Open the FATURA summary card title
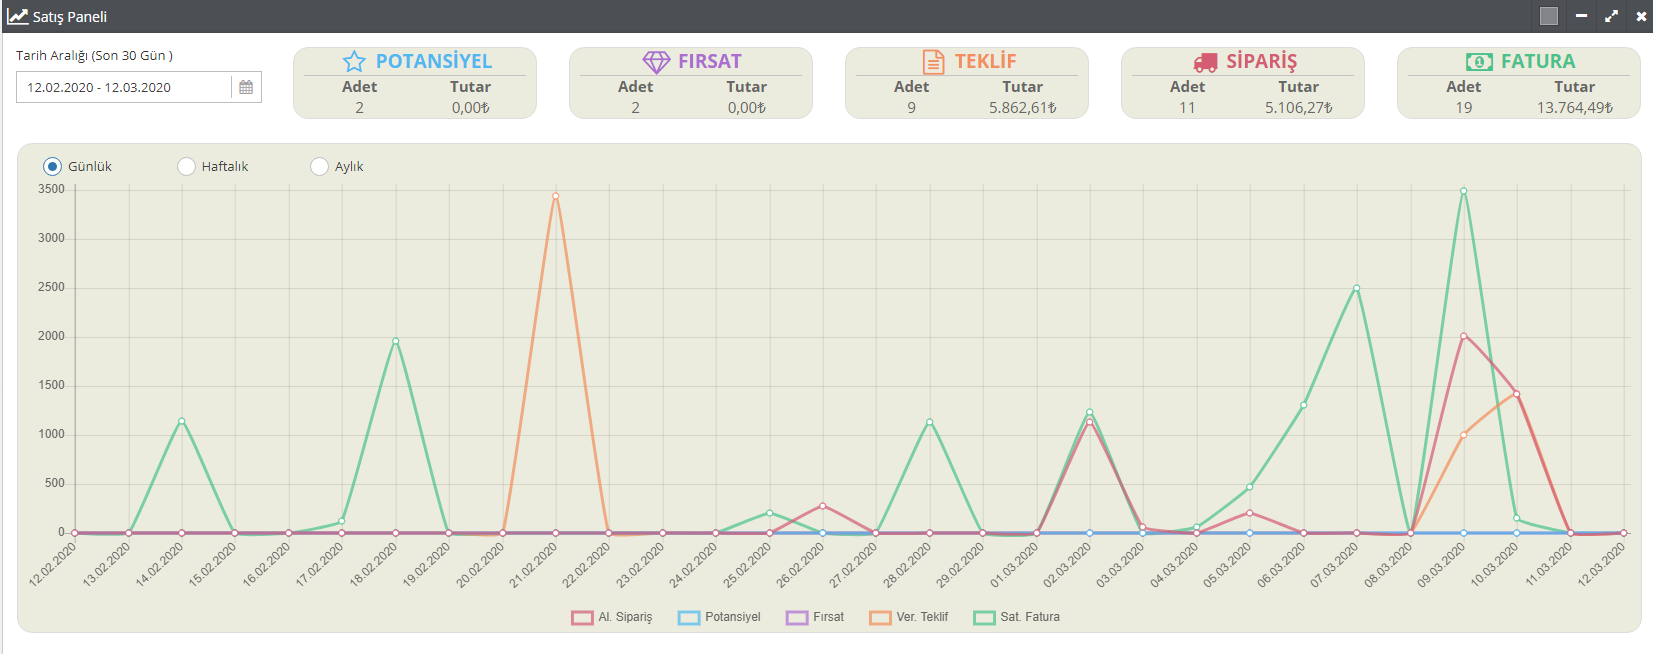This screenshot has width=1653, height=654. tap(1537, 62)
